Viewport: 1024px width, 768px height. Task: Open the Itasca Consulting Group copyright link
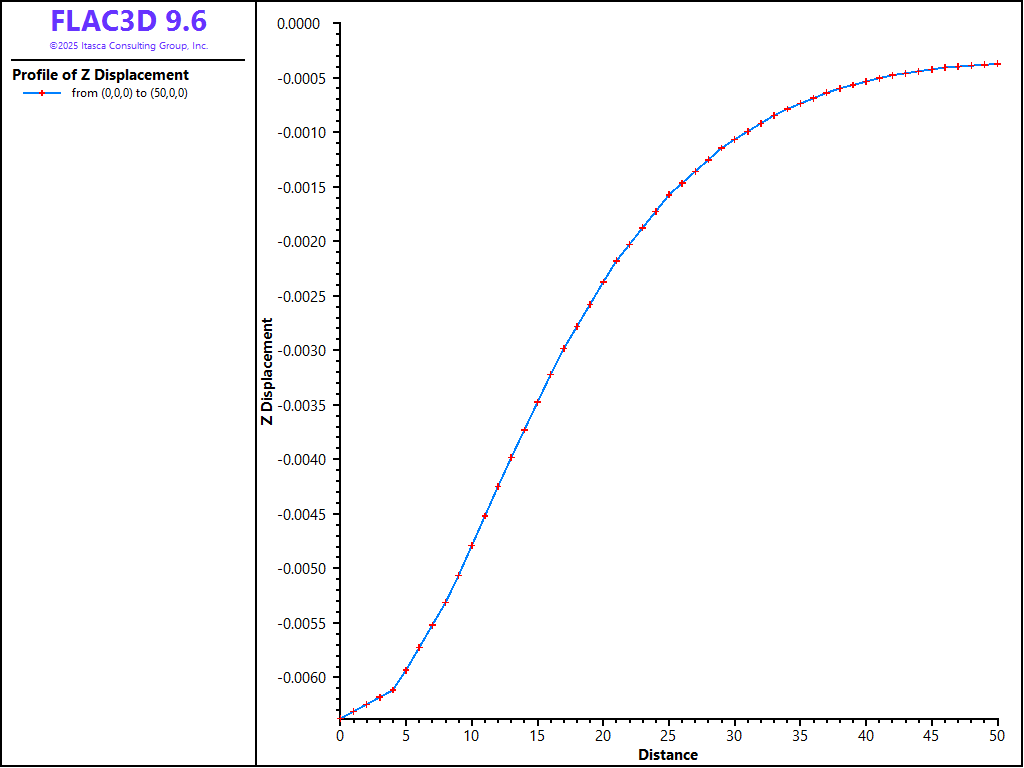pos(128,46)
